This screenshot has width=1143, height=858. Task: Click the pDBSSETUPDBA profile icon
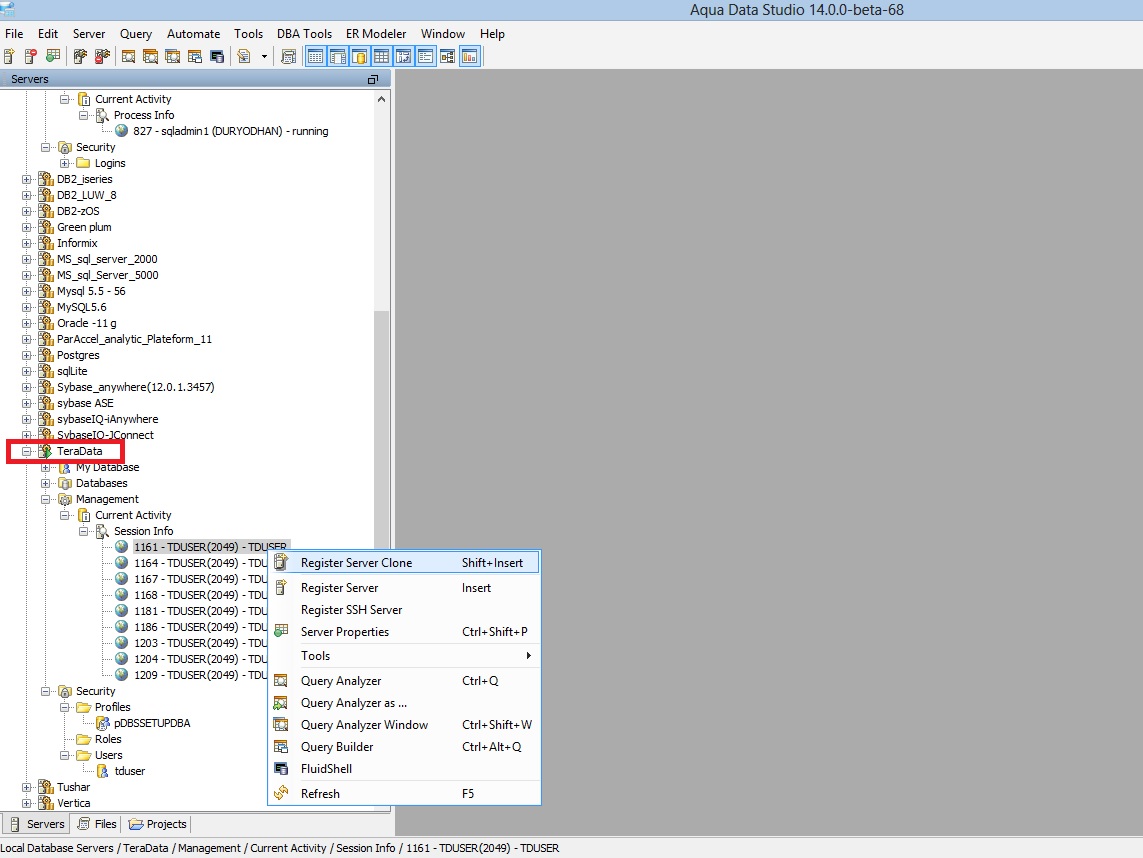tap(103, 723)
